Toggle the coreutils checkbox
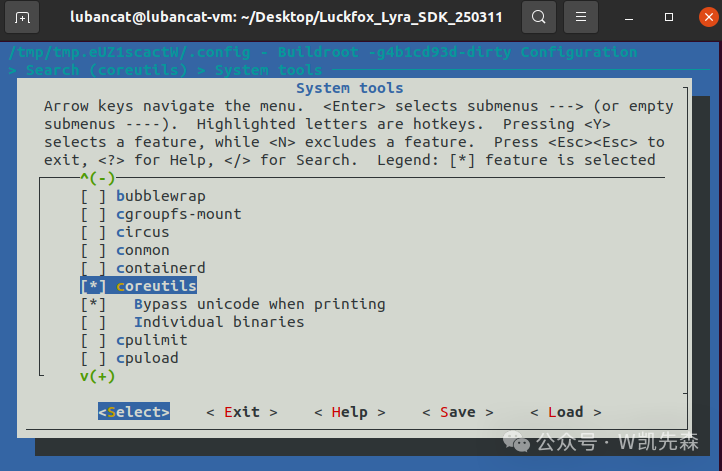 93,286
